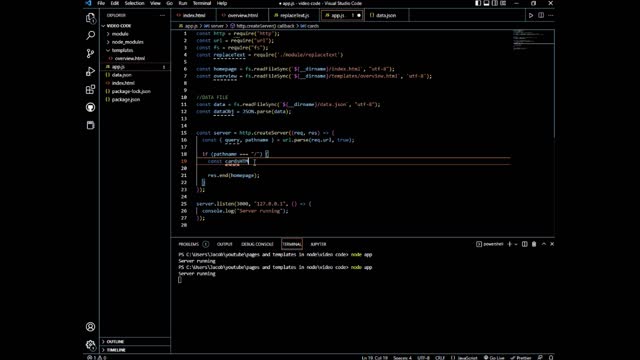
Task: Click the feedback icon in status bar
Action: (540, 358)
